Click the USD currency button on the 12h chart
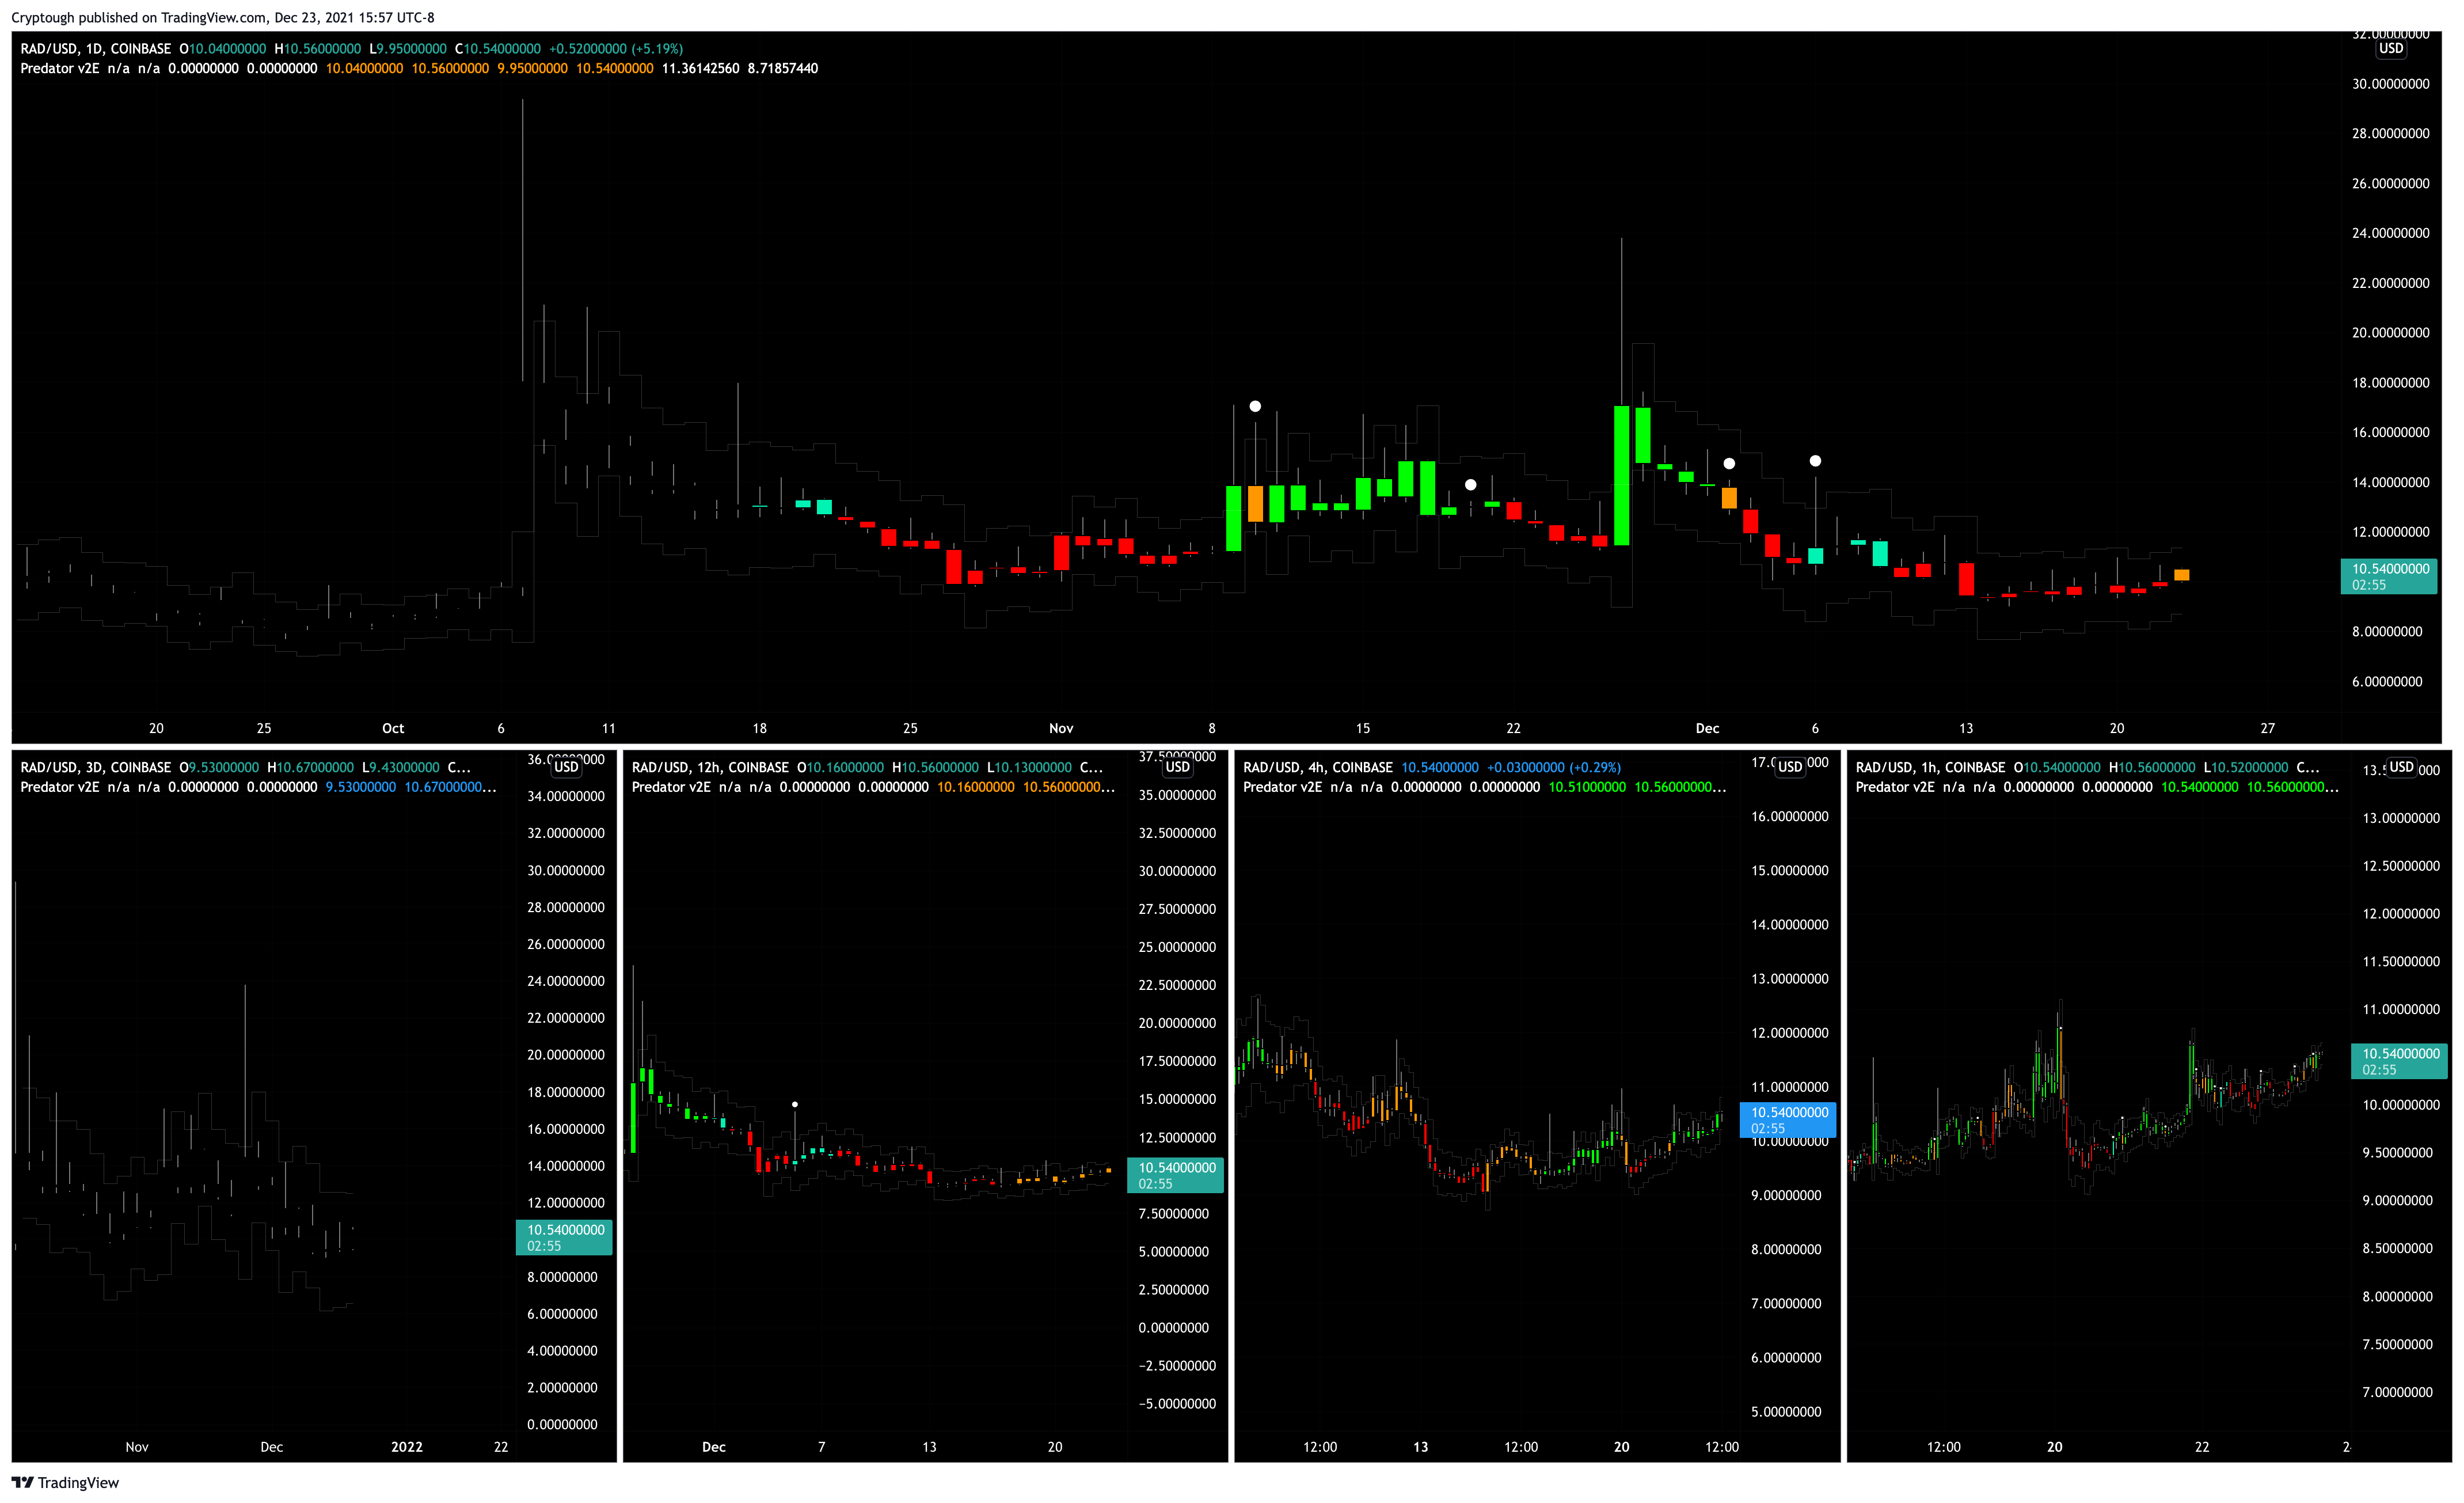This screenshot has width=2464, height=1503. click(1178, 767)
